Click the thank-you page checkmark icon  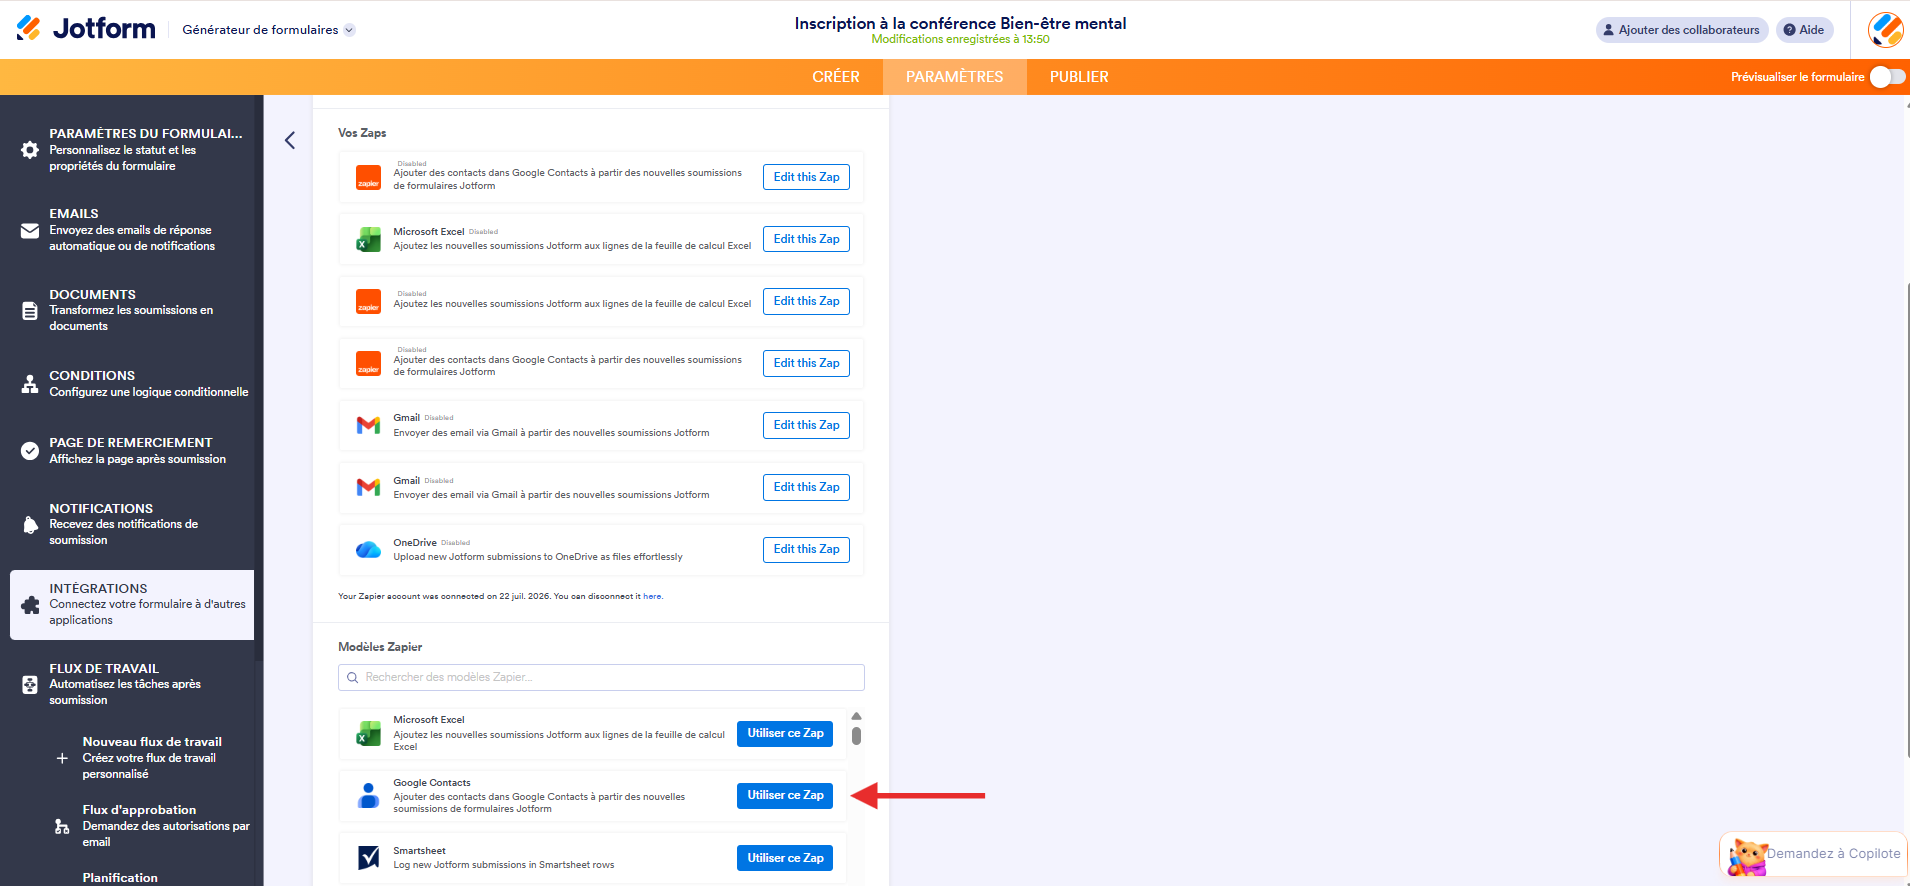point(30,451)
